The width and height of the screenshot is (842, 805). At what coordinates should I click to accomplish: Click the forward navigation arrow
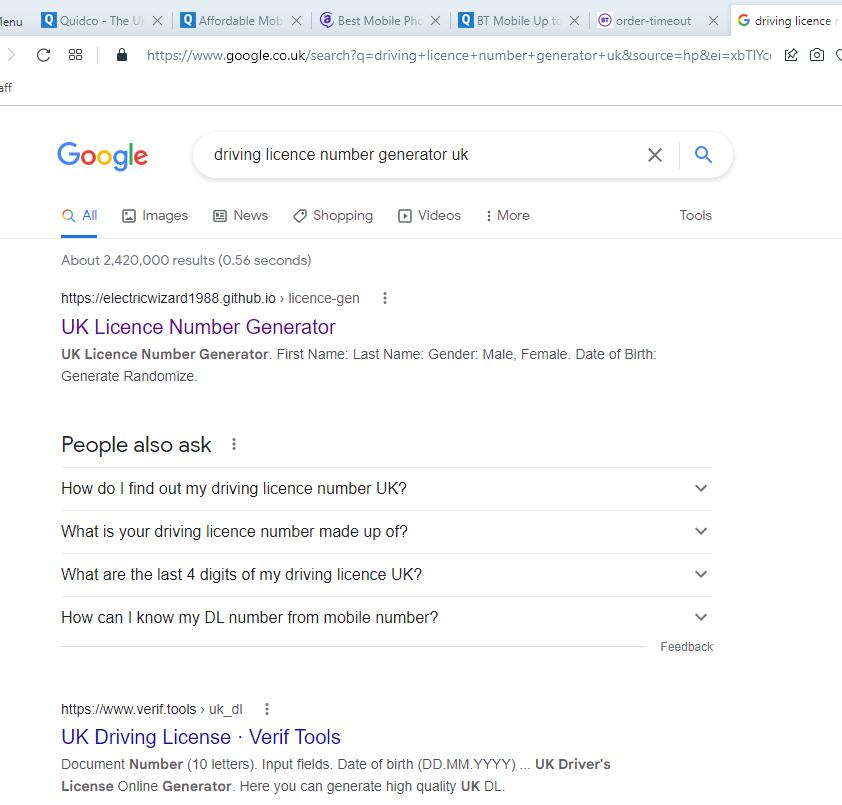click(x=11, y=55)
